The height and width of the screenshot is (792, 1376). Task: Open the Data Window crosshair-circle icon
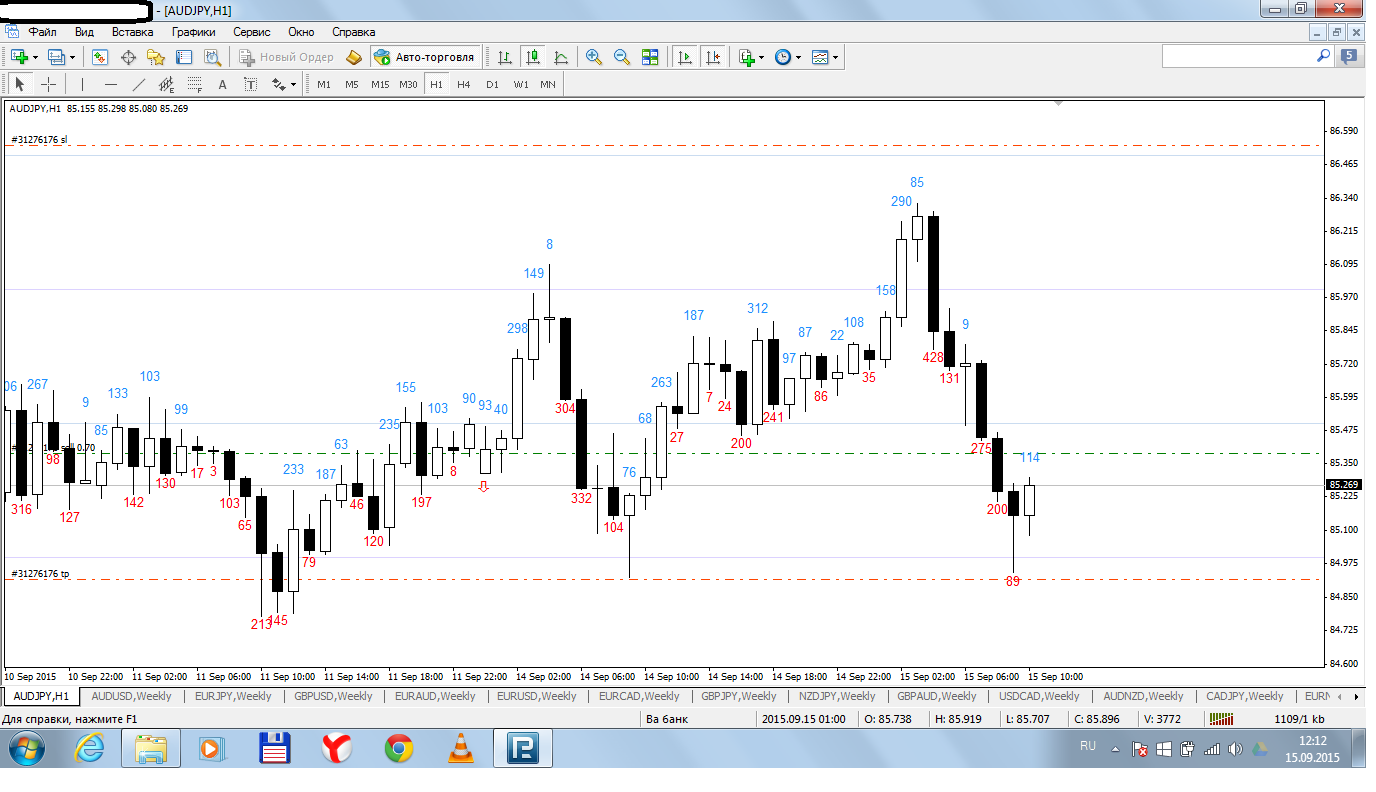tap(128, 57)
